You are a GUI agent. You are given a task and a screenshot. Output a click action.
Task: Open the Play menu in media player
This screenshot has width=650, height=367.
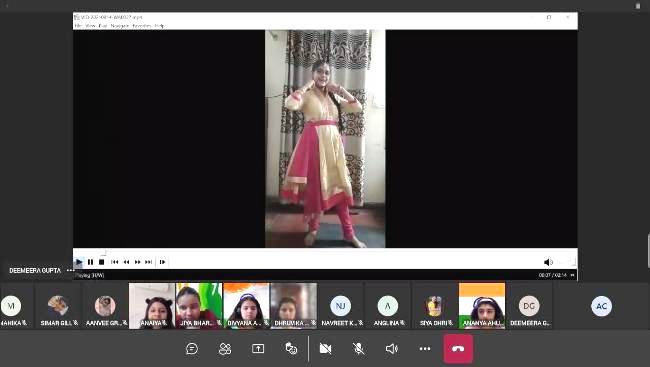point(103,26)
